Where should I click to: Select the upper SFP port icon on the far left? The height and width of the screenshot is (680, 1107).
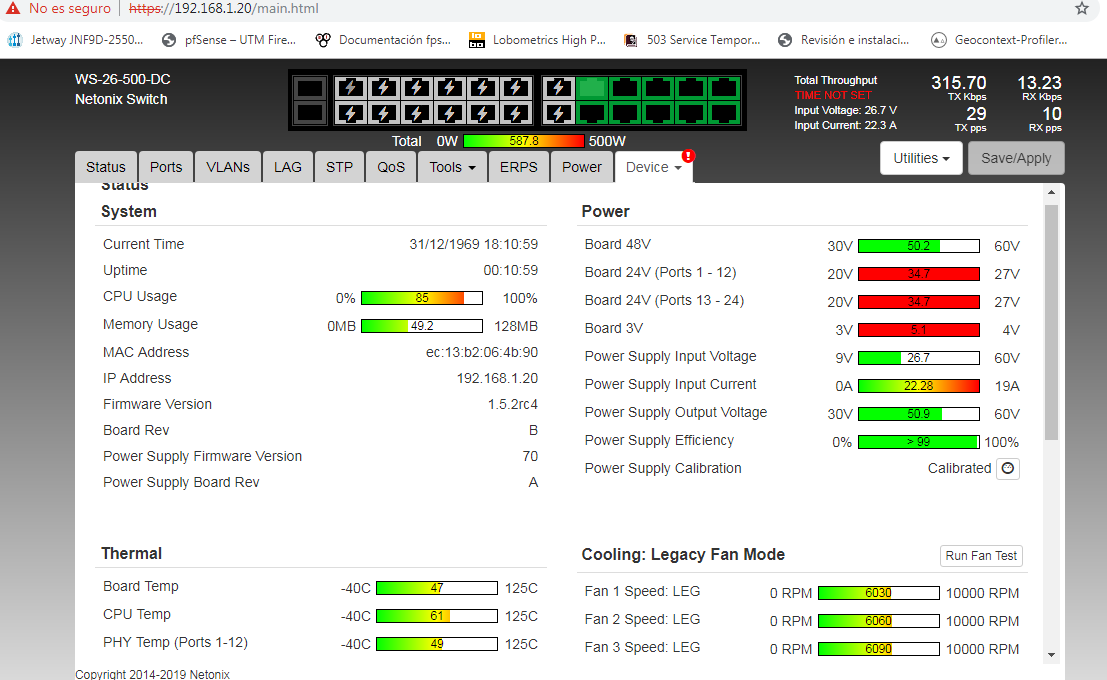point(310,88)
